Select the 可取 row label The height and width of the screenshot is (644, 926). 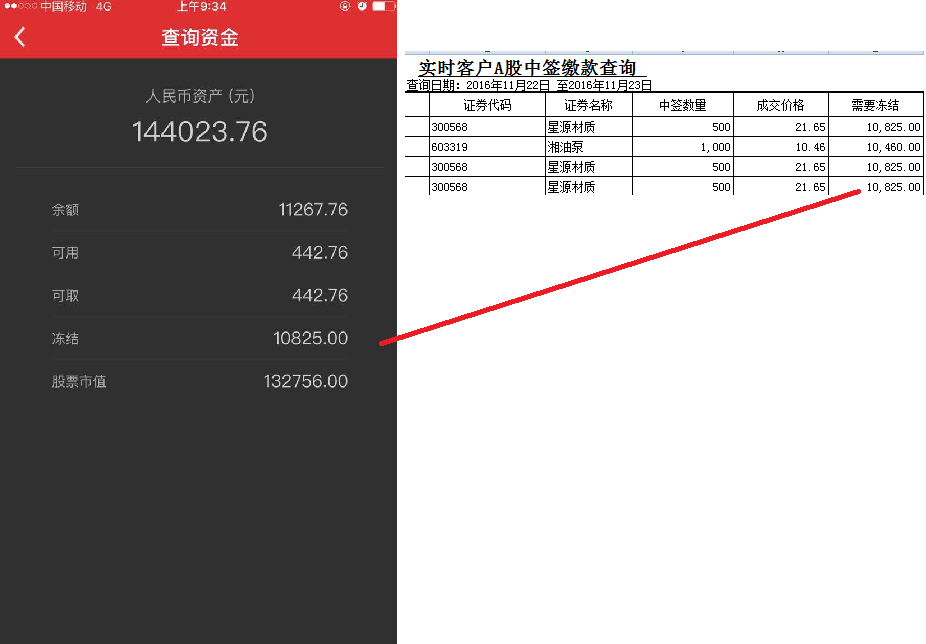(x=65, y=295)
